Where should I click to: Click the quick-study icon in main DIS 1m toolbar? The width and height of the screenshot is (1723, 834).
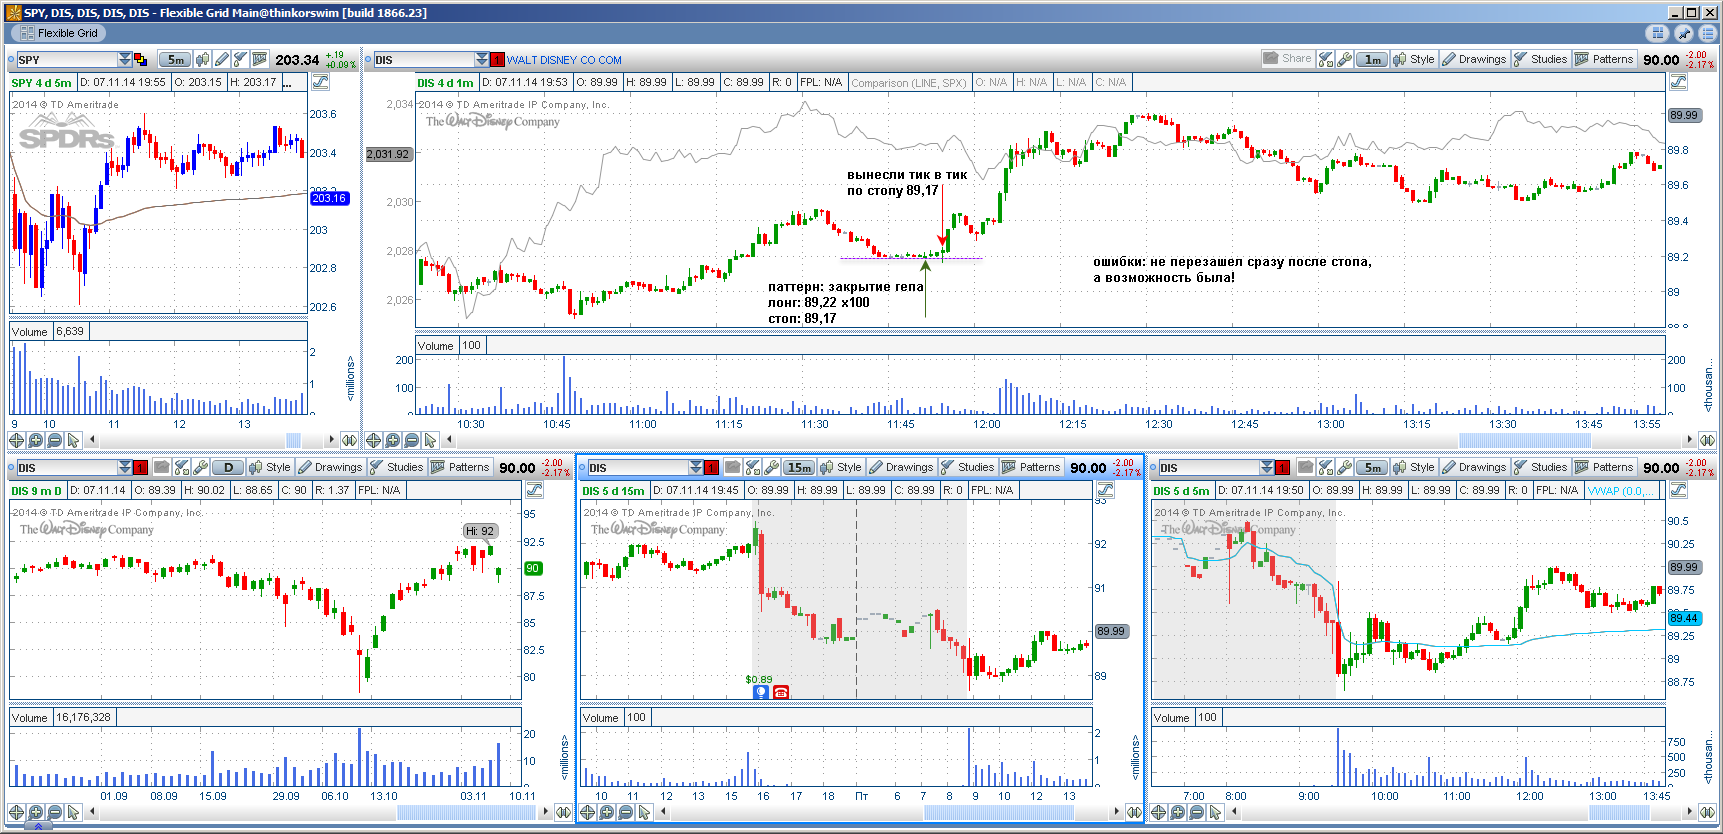click(x=1326, y=60)
